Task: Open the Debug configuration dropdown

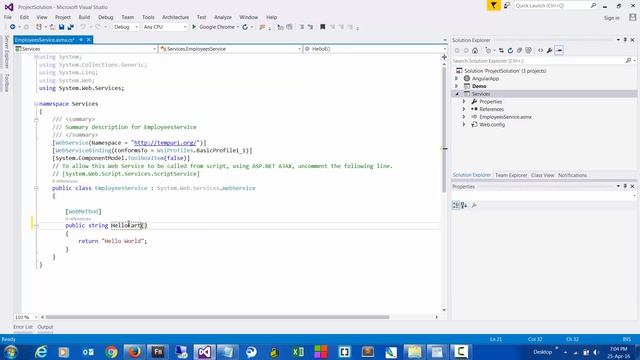Action: pyautogui.click(x=126, y=27)
